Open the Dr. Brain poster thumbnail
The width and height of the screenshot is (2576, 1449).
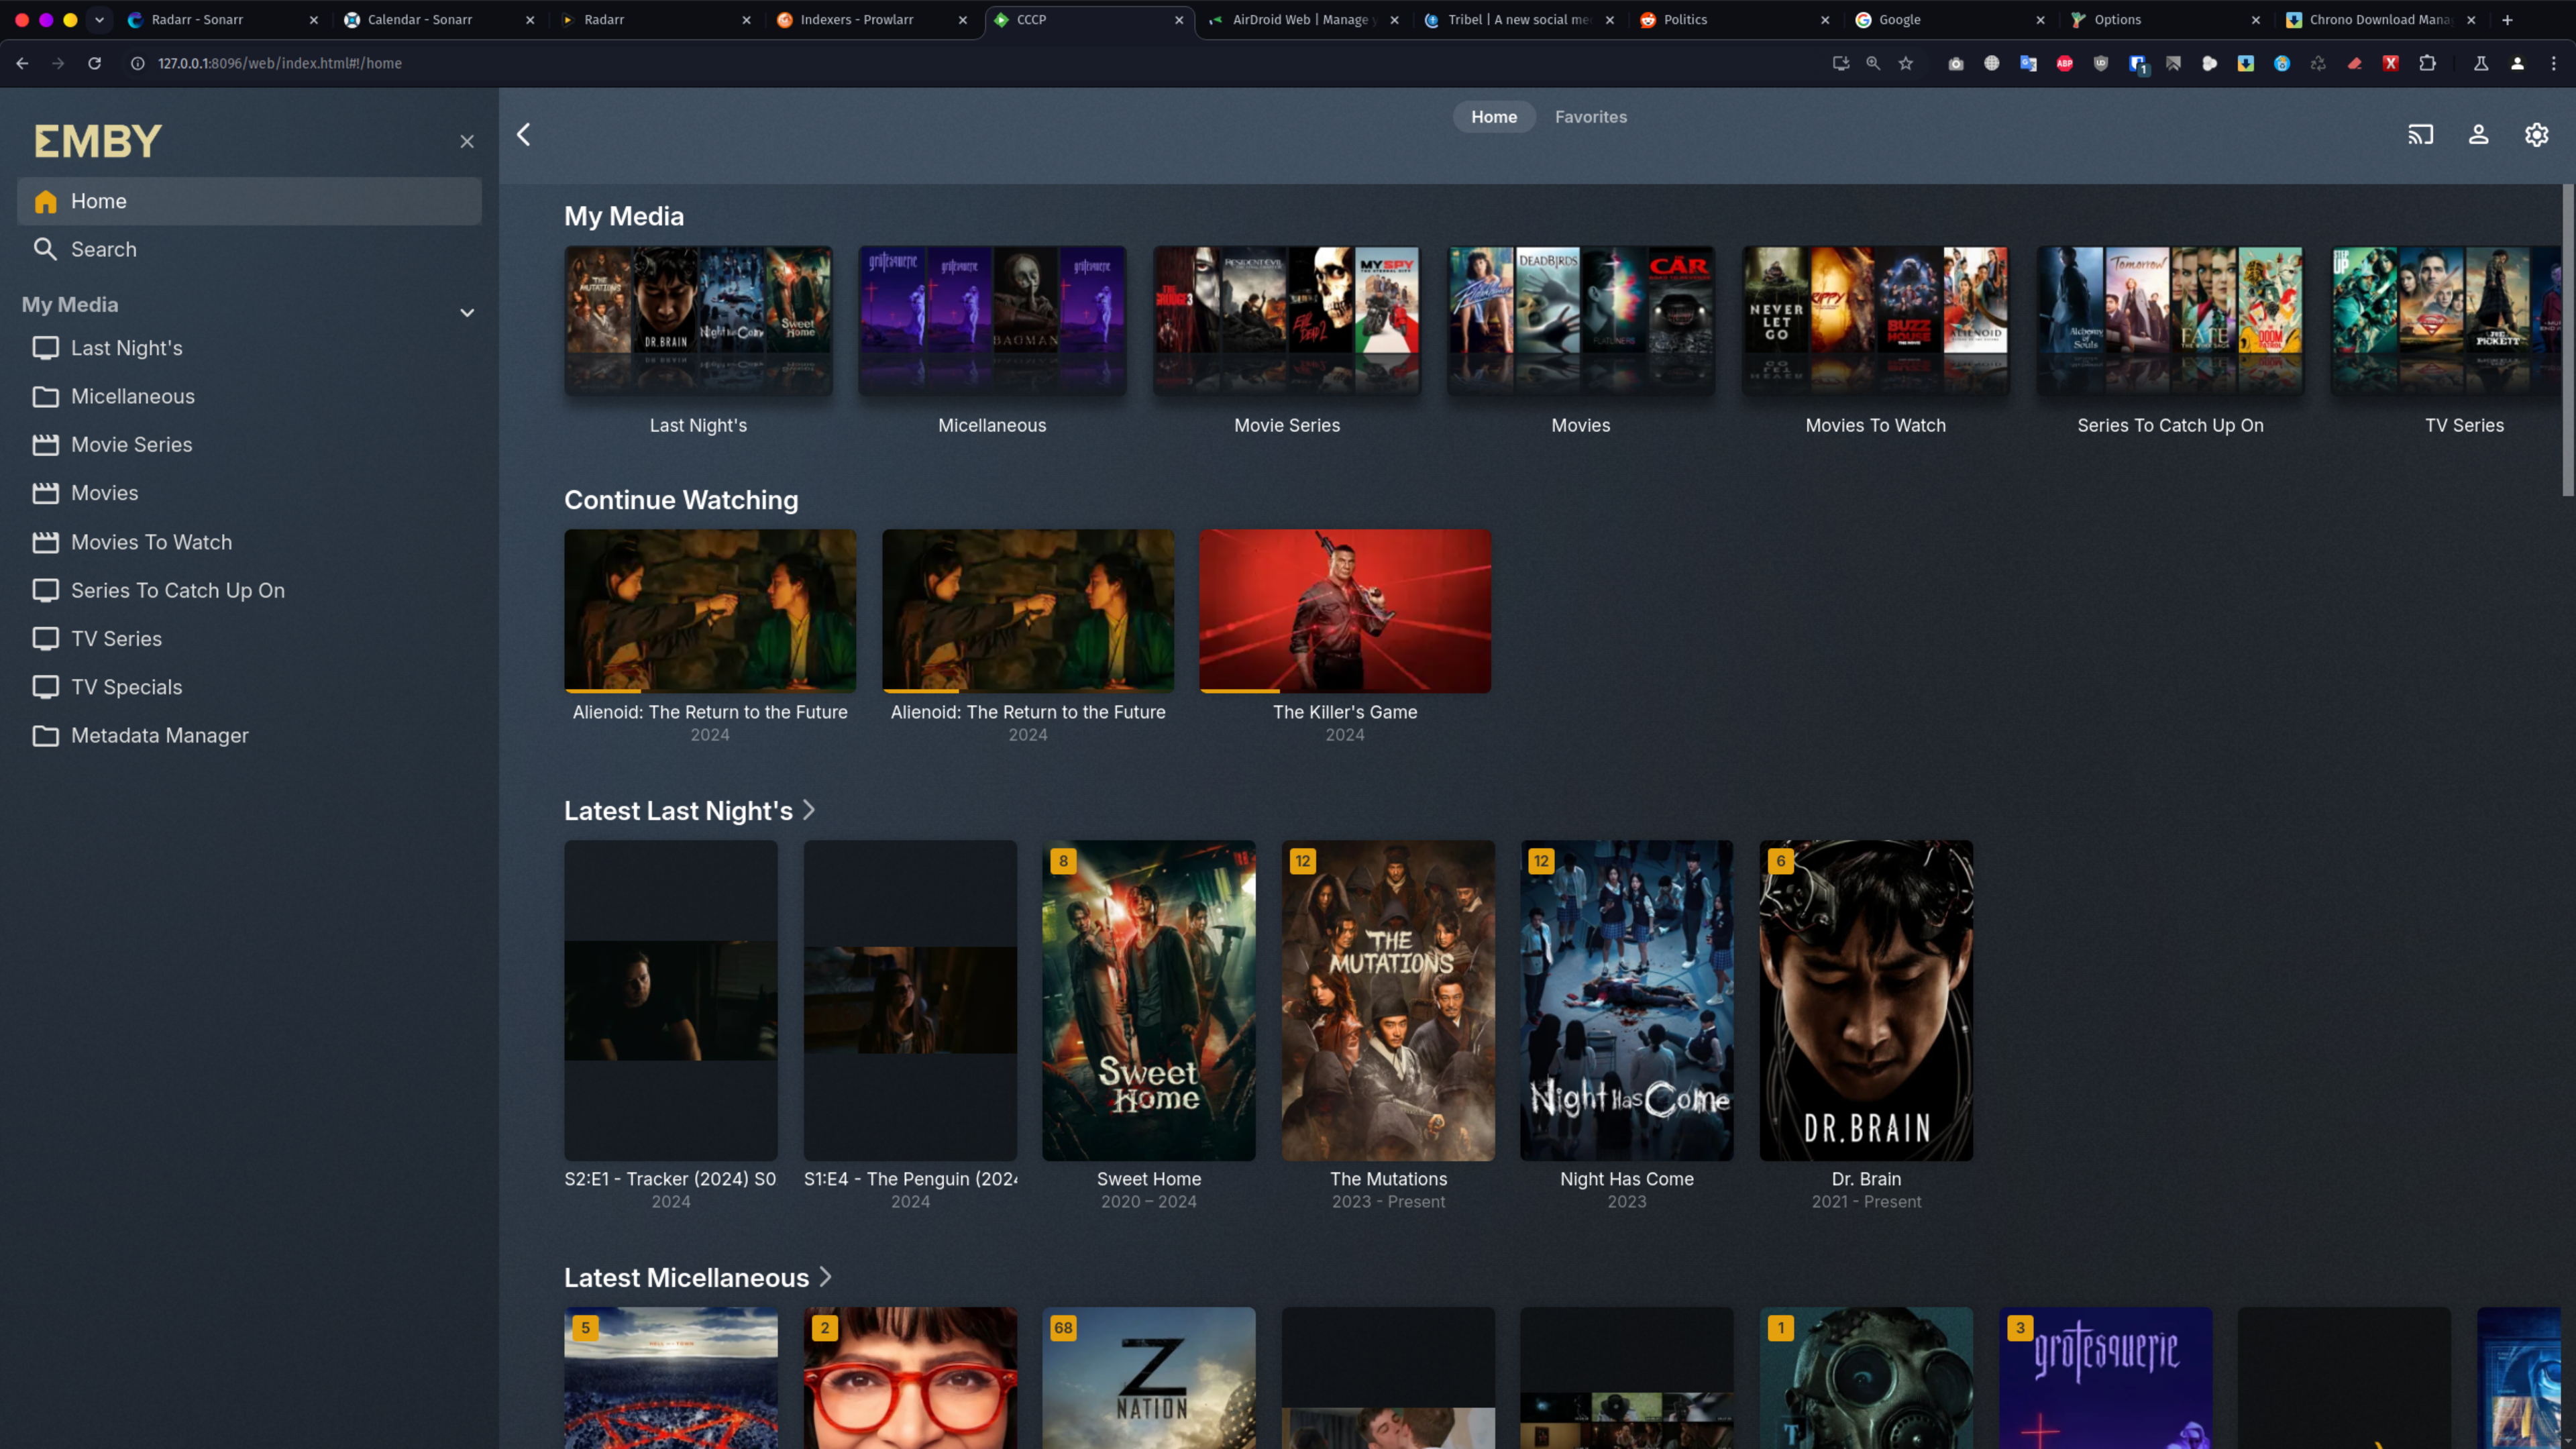(x=1865, y=1000)
